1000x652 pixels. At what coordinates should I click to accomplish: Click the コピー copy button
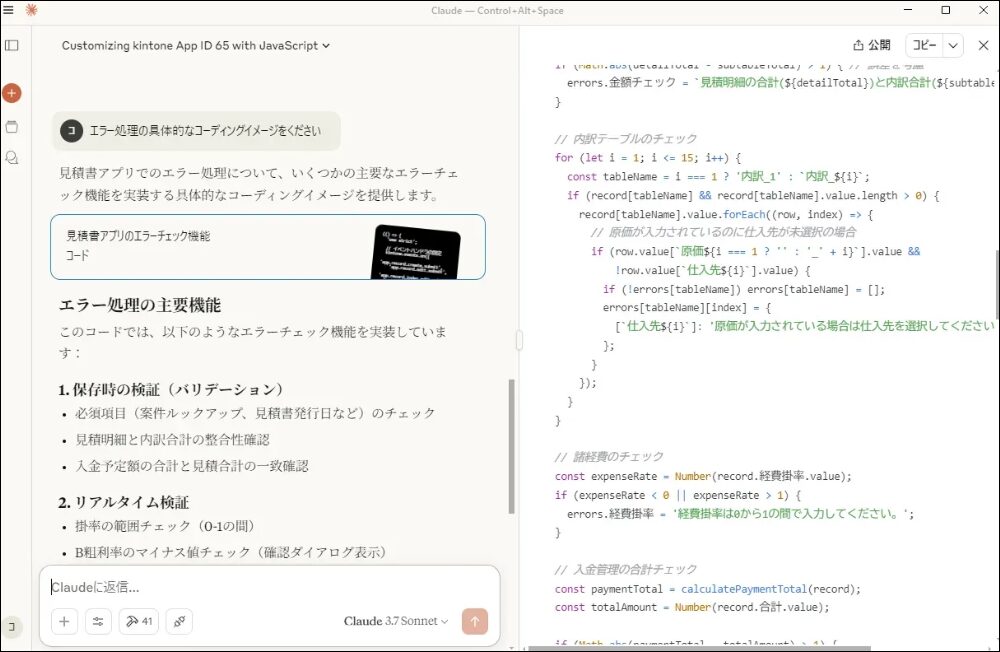tap(924, 45)
